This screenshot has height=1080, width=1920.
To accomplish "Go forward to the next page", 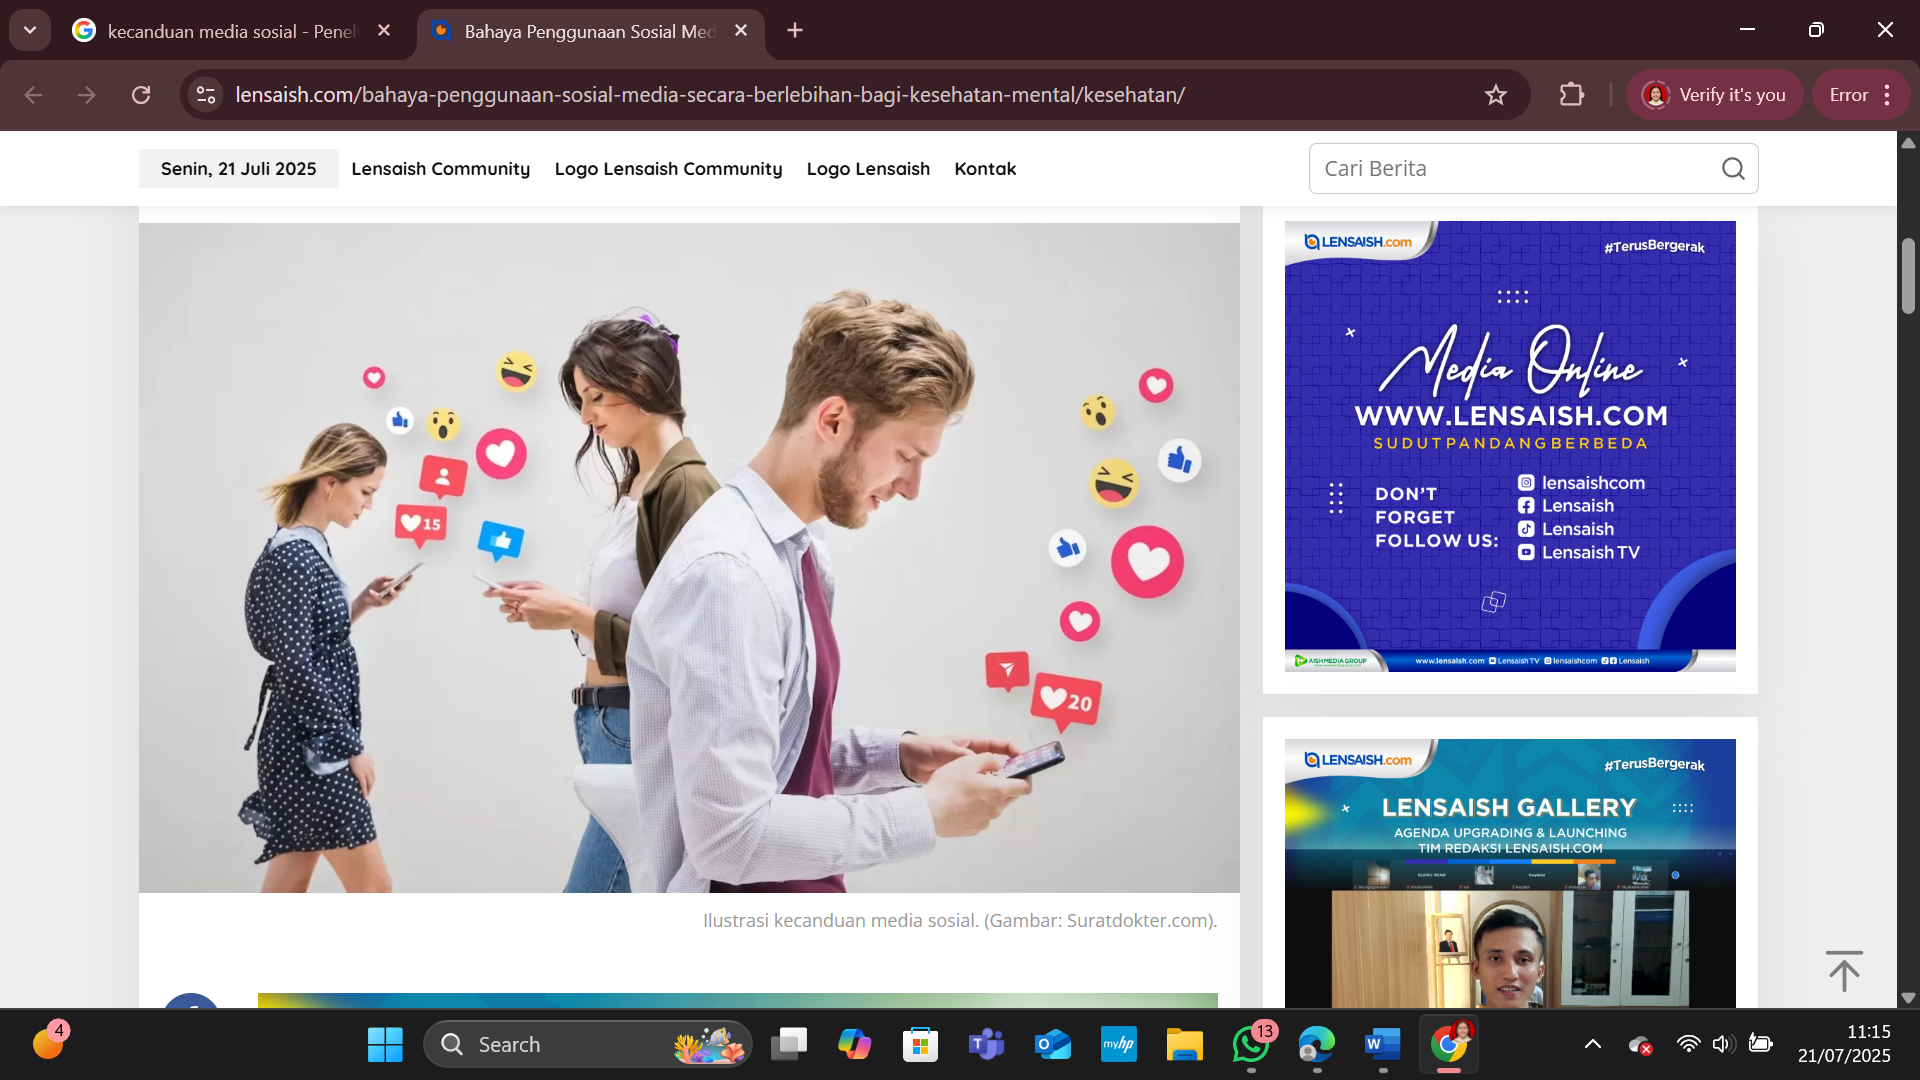I will (x=87, y=95).
